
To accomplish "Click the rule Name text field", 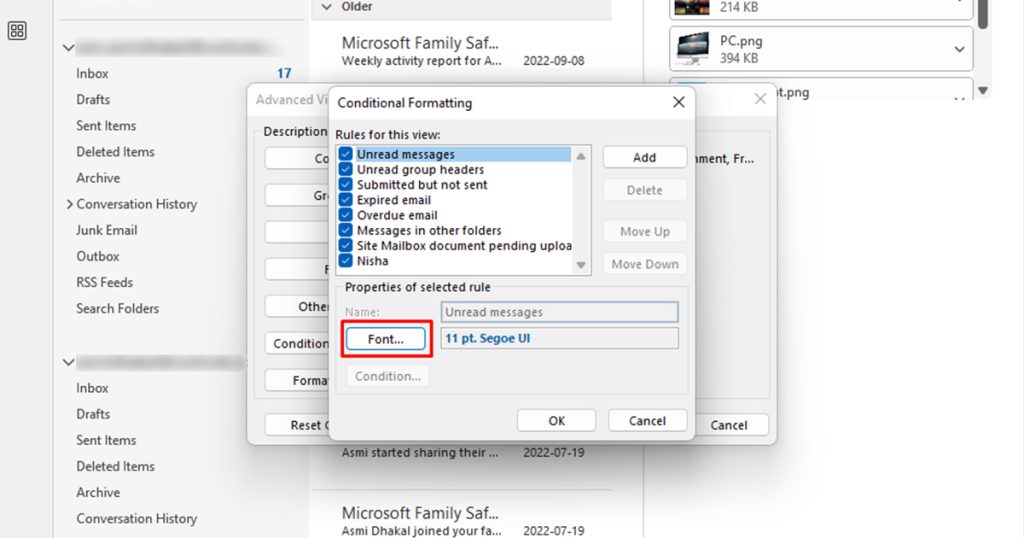I will (x=559, y=312).
